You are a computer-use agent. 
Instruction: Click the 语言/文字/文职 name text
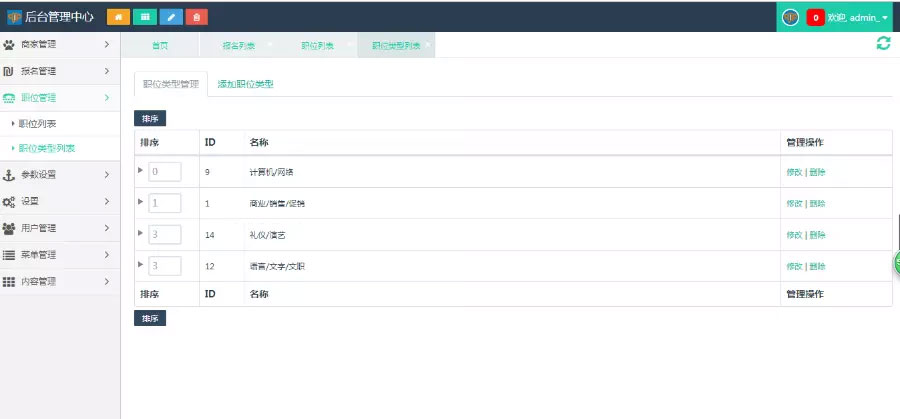coord(277,266)
